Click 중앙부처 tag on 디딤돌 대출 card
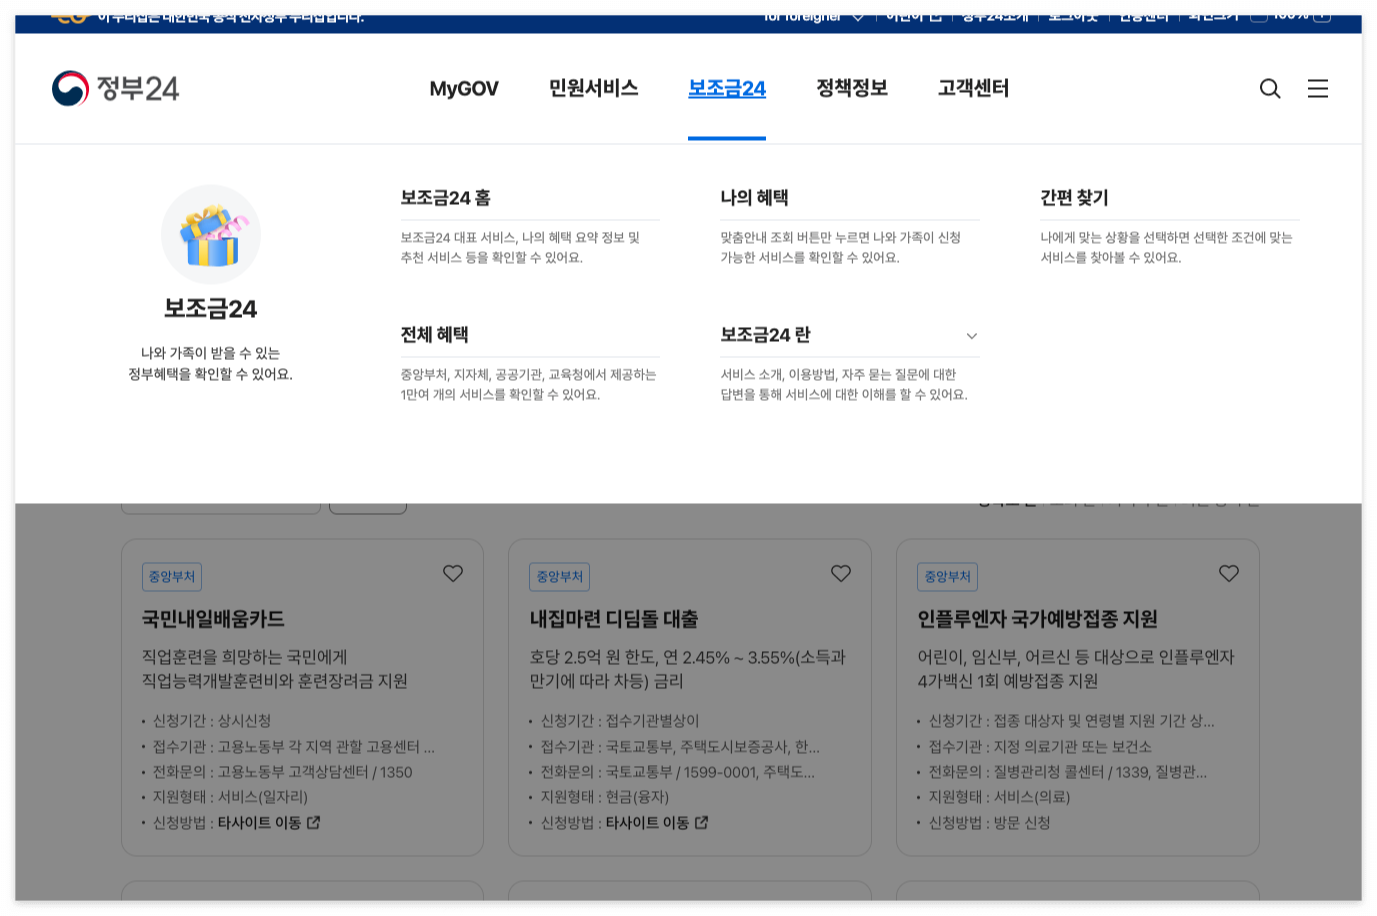 (560, 577)
